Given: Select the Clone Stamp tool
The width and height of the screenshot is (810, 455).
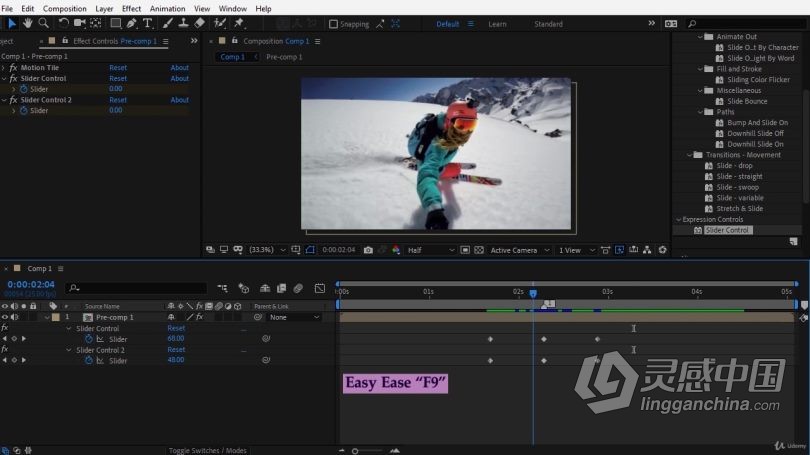Looking at the screenshot, I should point(183,23).
